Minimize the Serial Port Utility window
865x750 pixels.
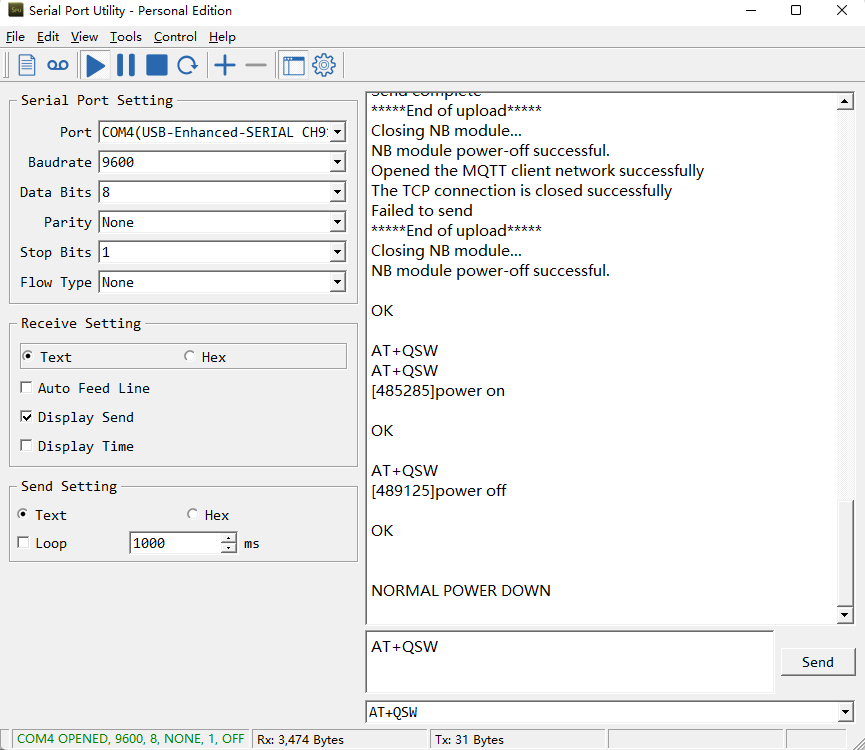click(x=751, y=10)
